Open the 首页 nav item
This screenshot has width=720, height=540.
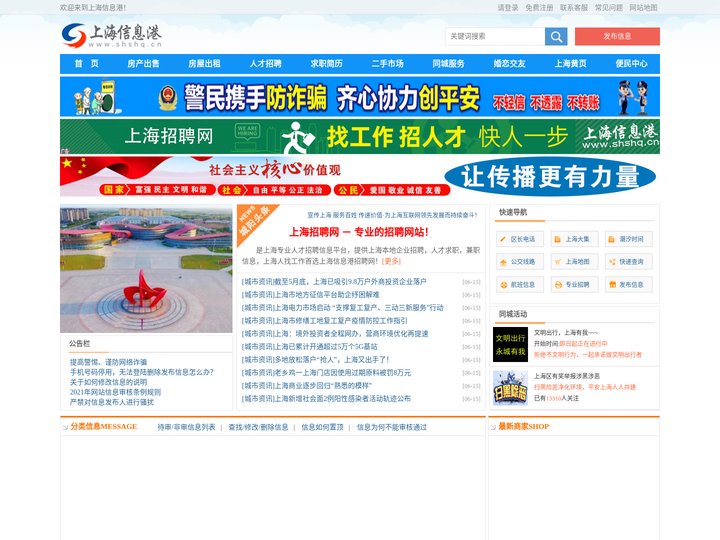(87, 64)
